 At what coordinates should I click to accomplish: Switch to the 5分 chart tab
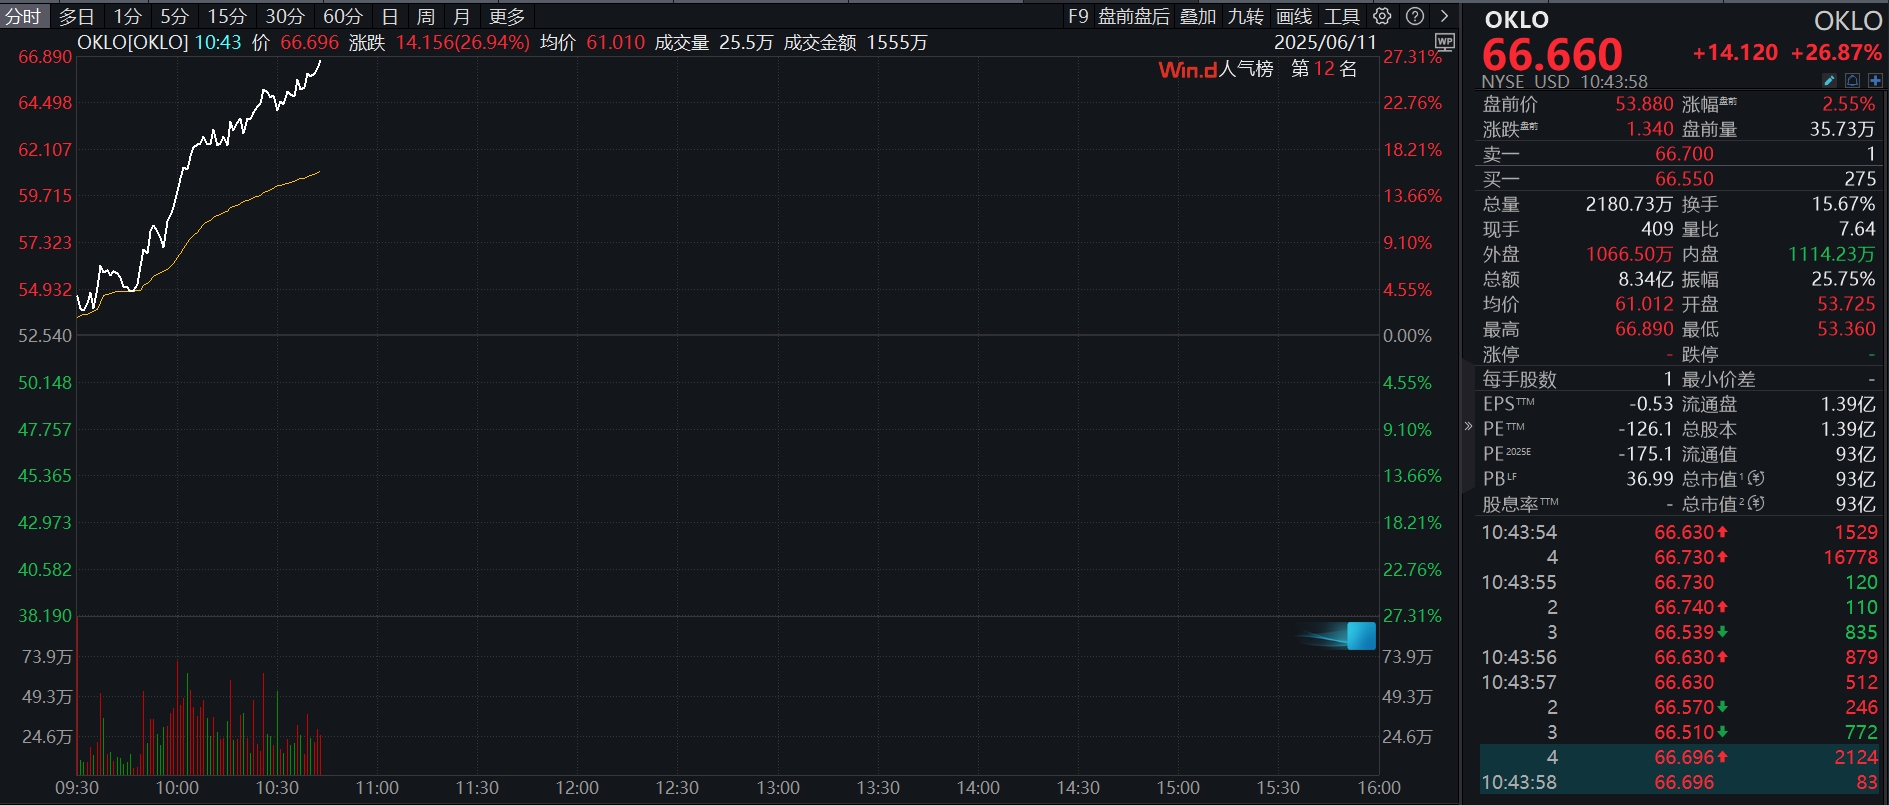coord(174,16)
